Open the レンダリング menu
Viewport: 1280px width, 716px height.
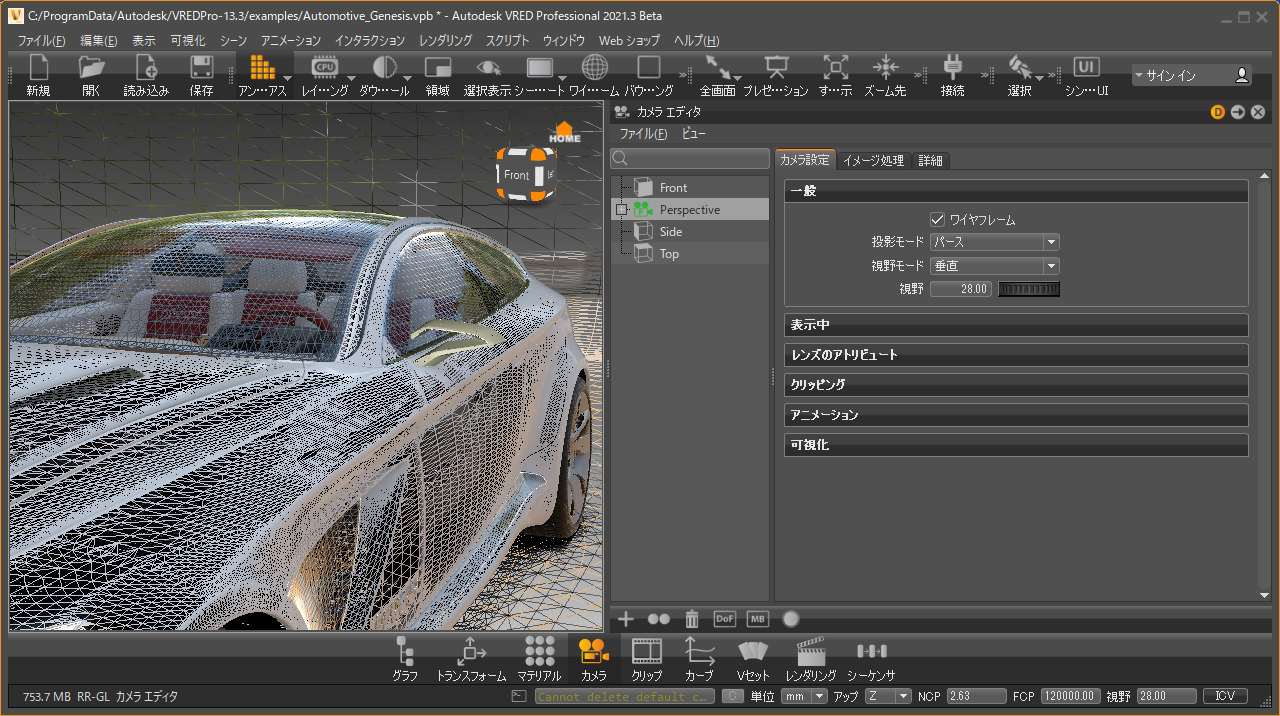(445, 41)
